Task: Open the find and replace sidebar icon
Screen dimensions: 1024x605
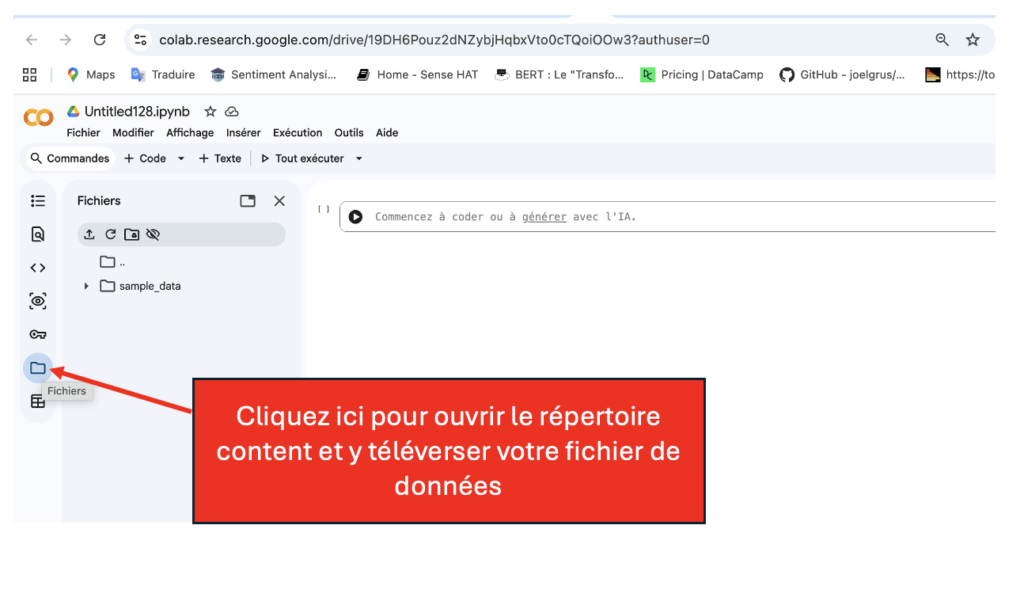Action: pyautogui.click(x=38, y=234)
